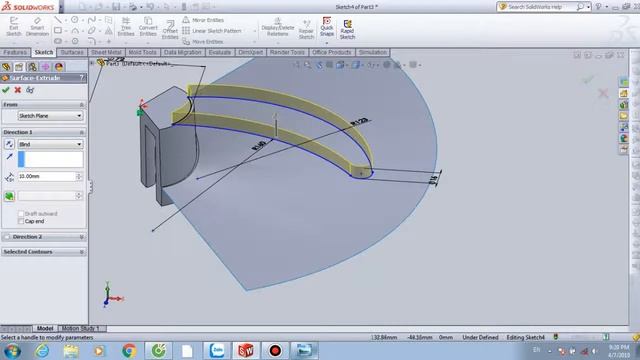Accept Surface-Extrude with green checkmark
Screen dimensions: 640x360
pos(6,90)
